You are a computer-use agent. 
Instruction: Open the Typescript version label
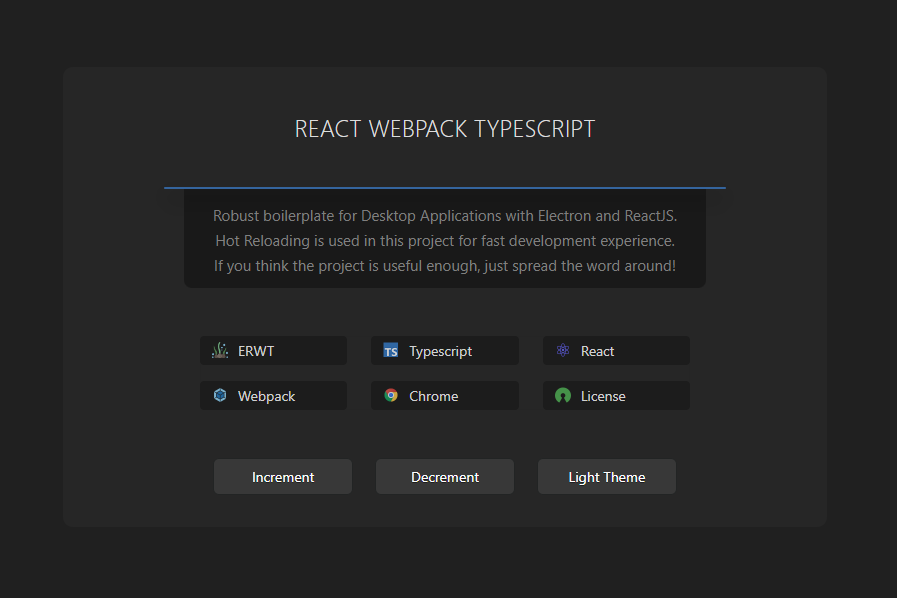[440, 351]
